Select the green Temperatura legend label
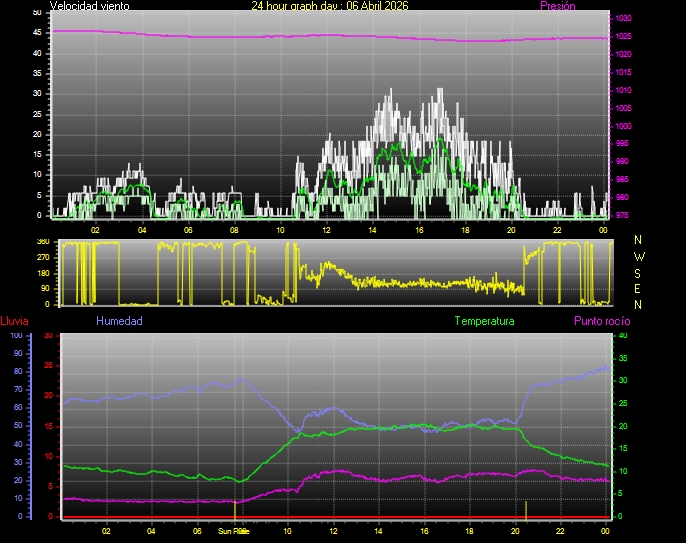This screenshot has width=686, height=543. click(484, 321)
